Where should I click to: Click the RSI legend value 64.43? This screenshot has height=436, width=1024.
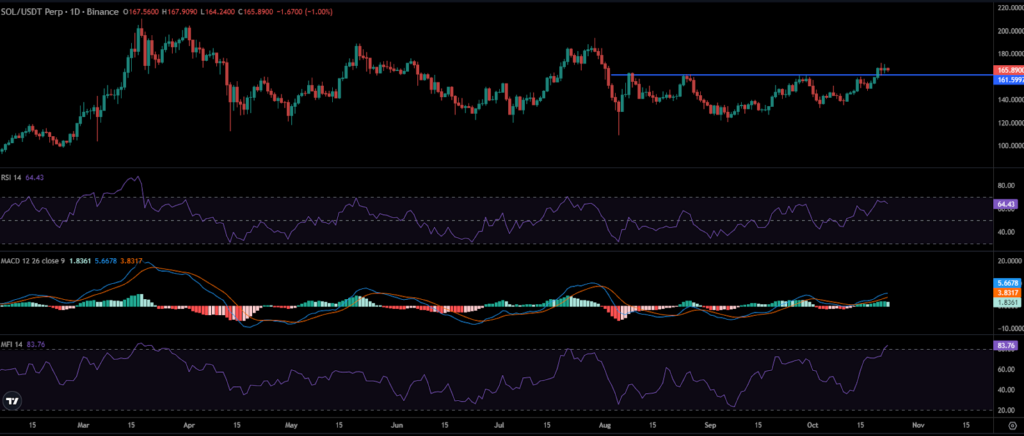tap(34, 177)
